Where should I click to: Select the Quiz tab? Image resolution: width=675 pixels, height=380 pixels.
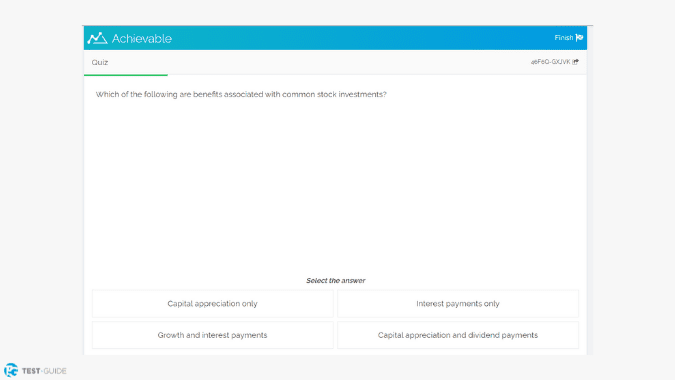100,62
